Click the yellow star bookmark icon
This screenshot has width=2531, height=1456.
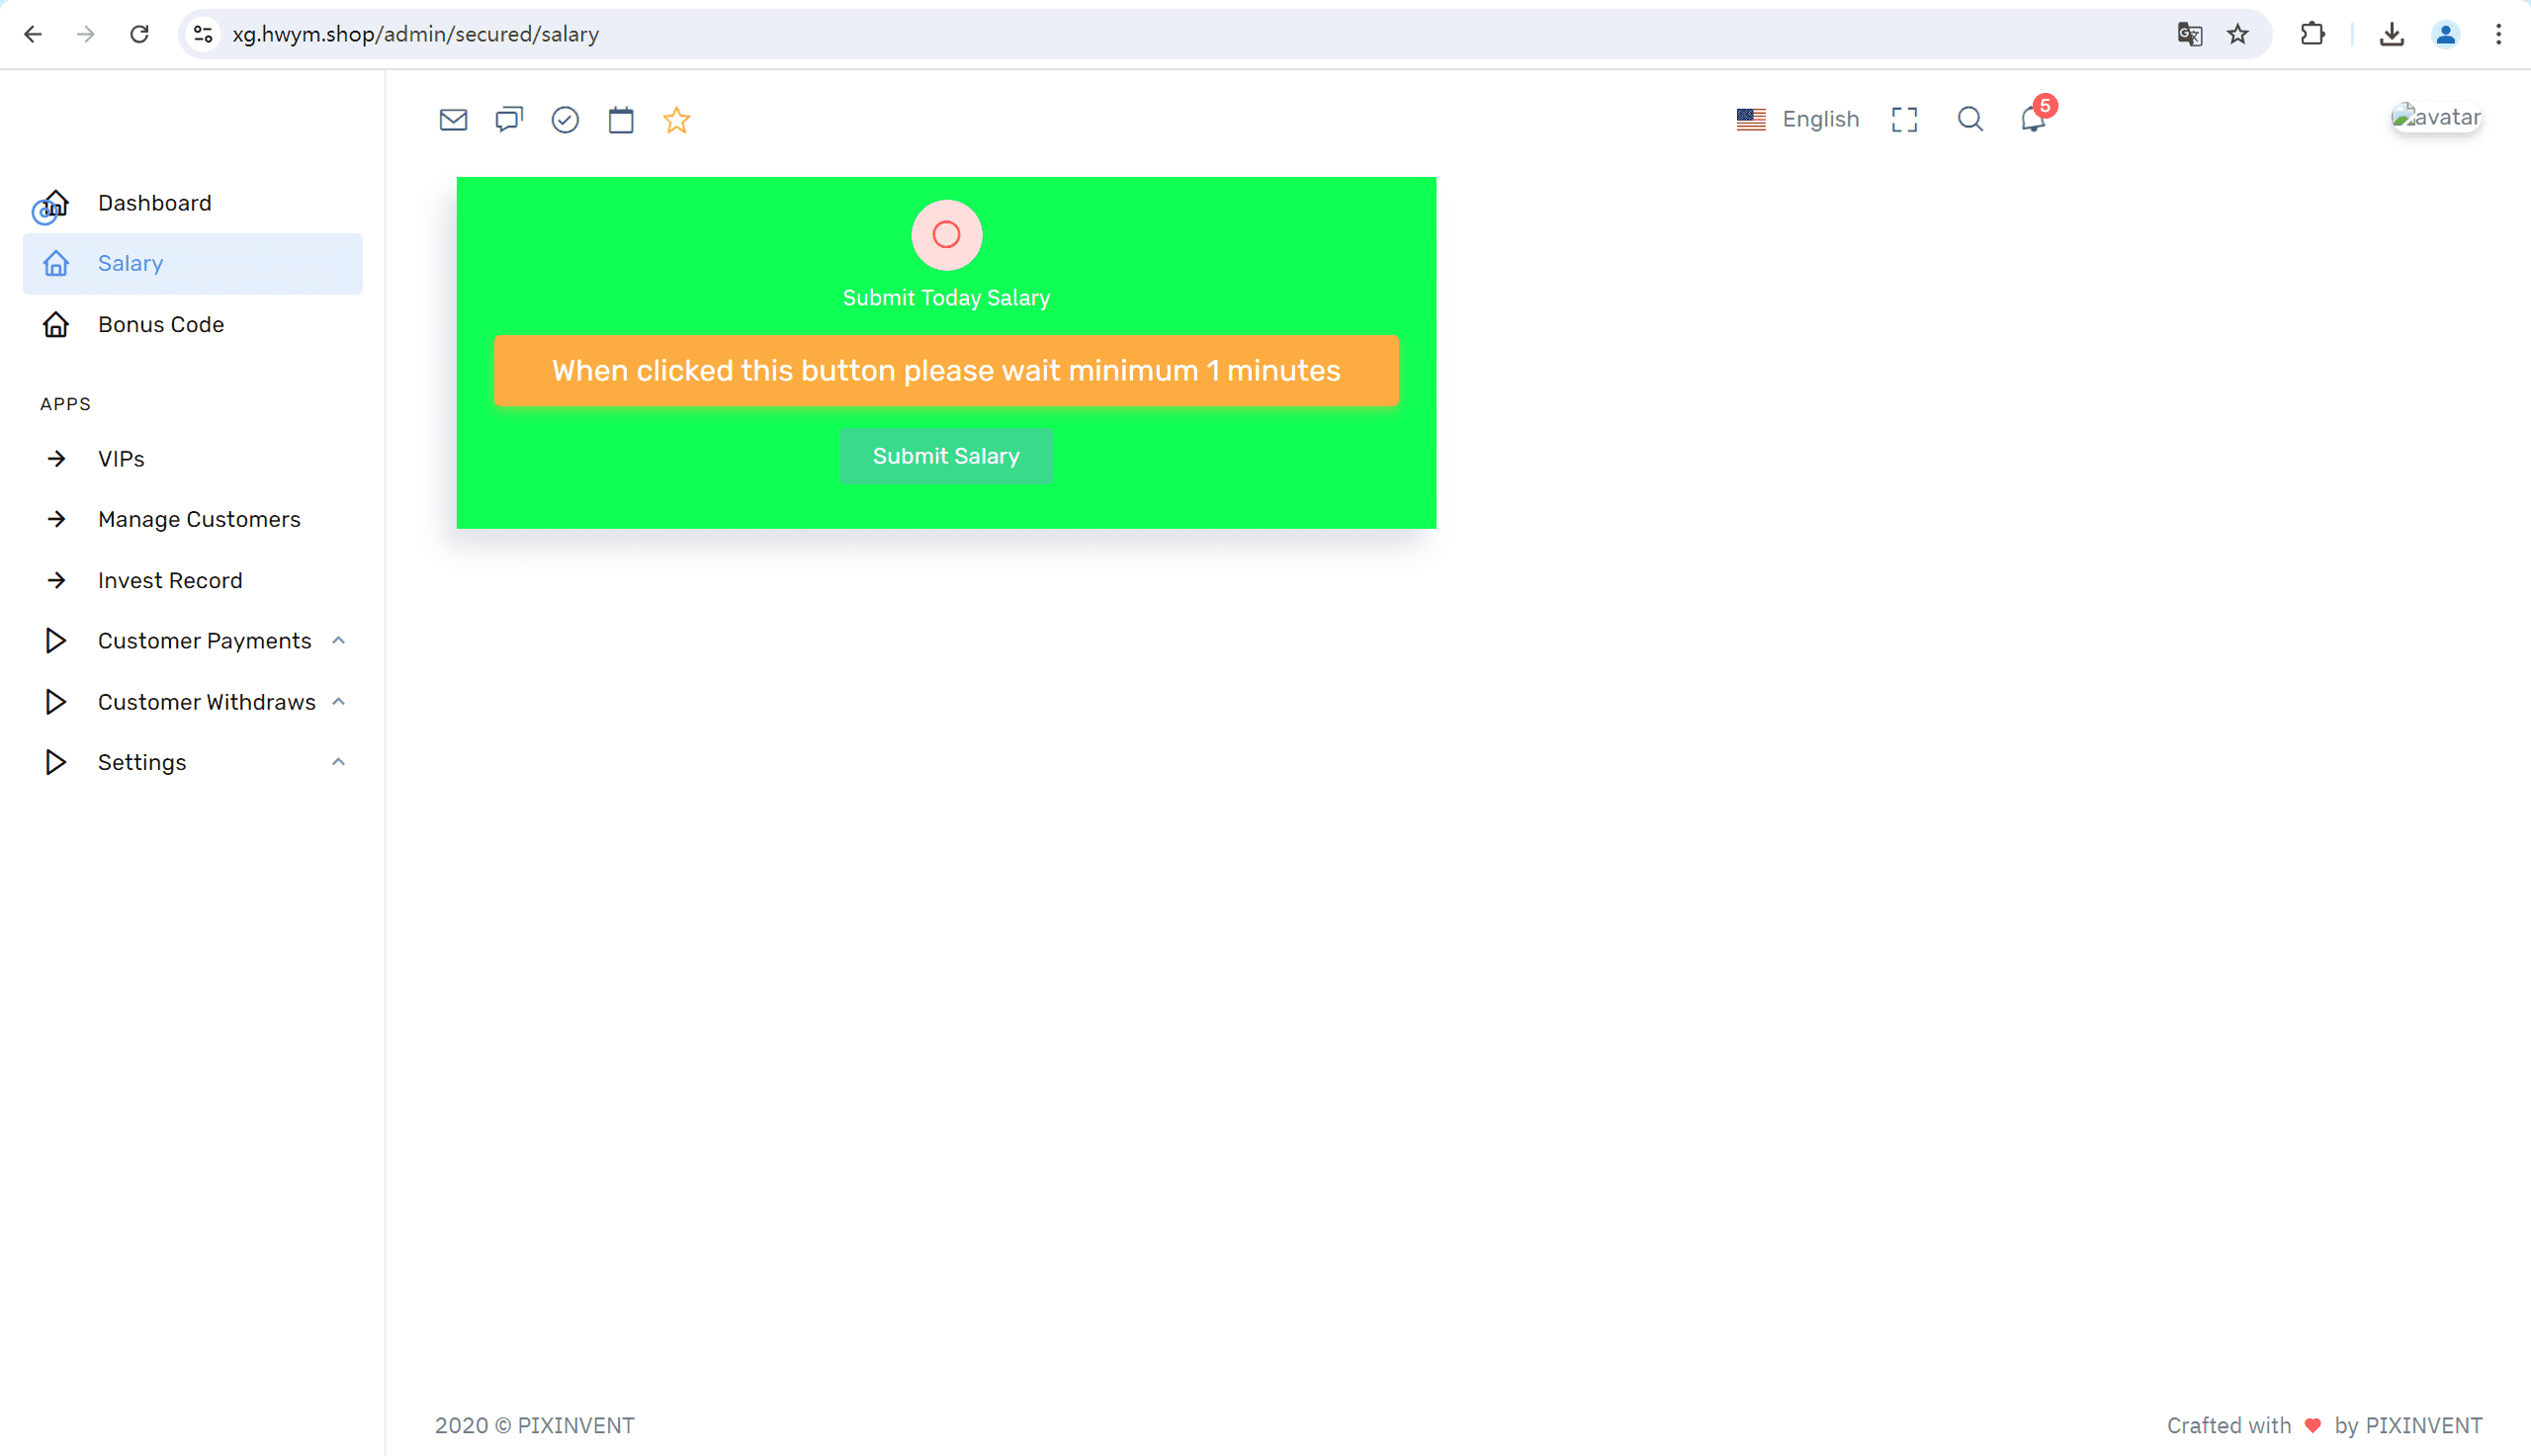(x=677, y=120)
